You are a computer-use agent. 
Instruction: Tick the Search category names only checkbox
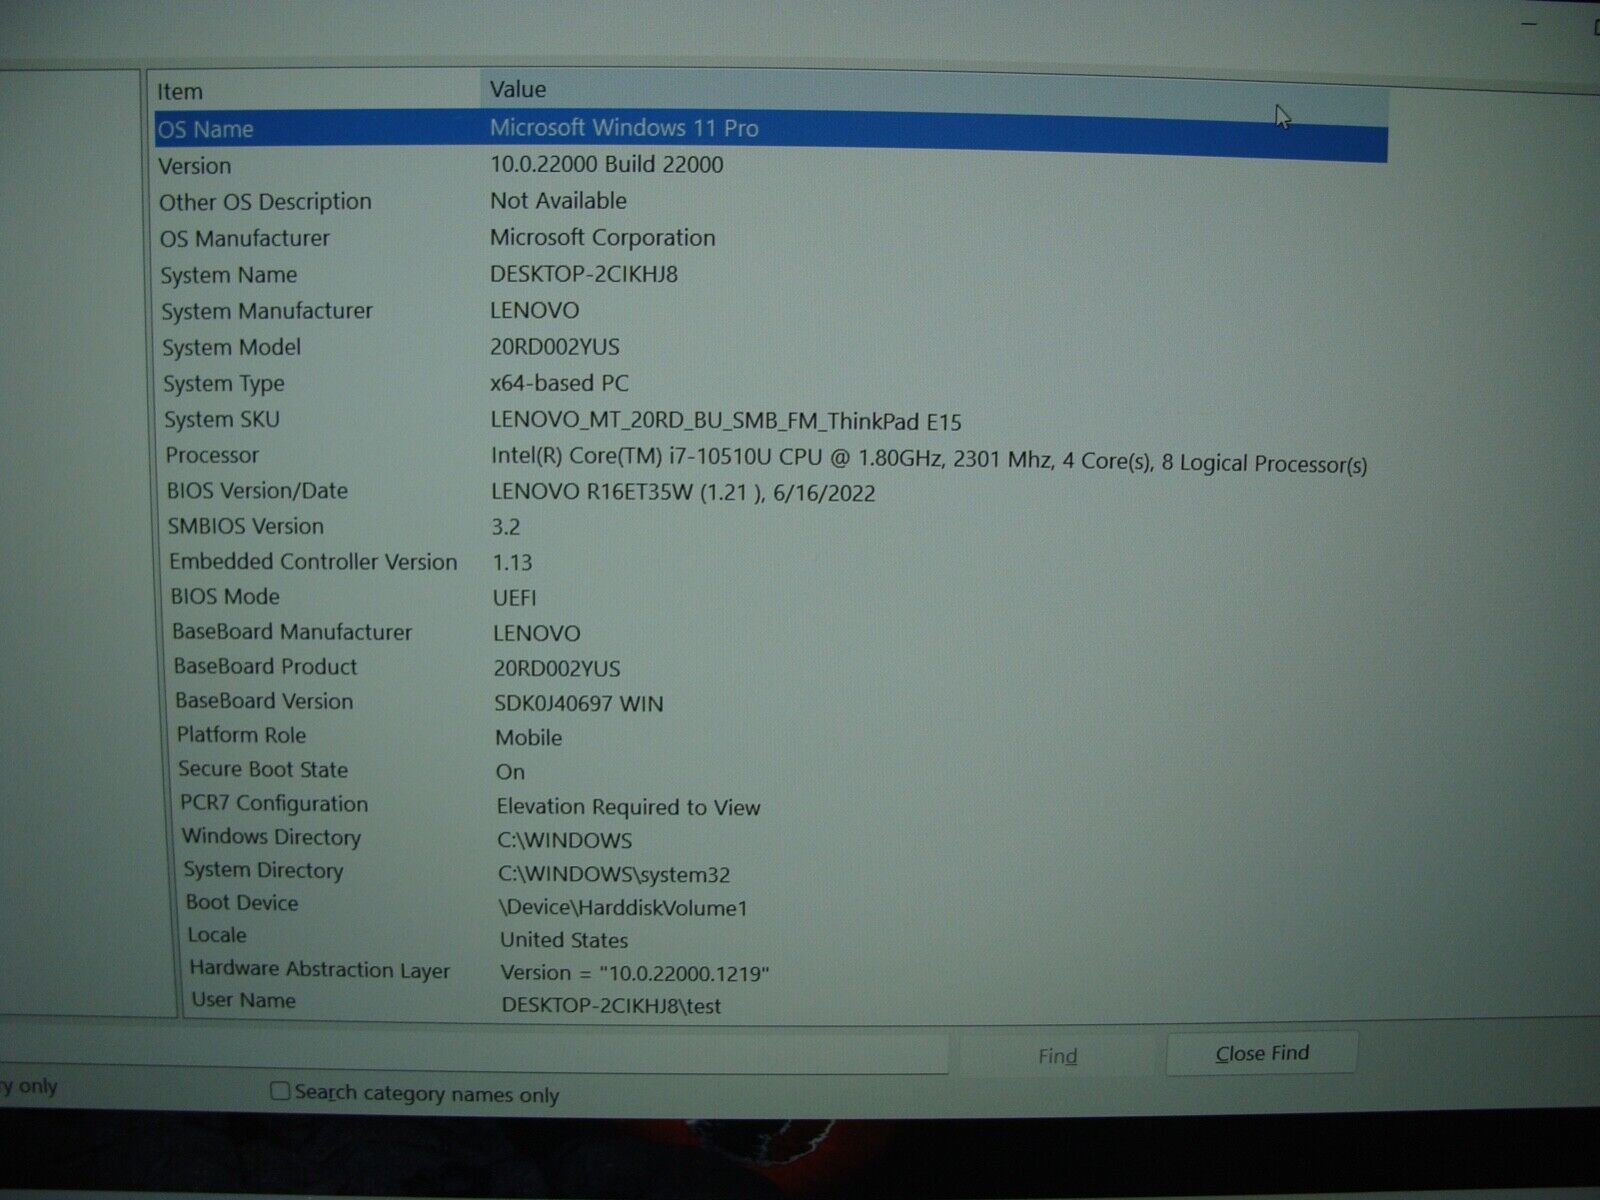point(280,1091)
